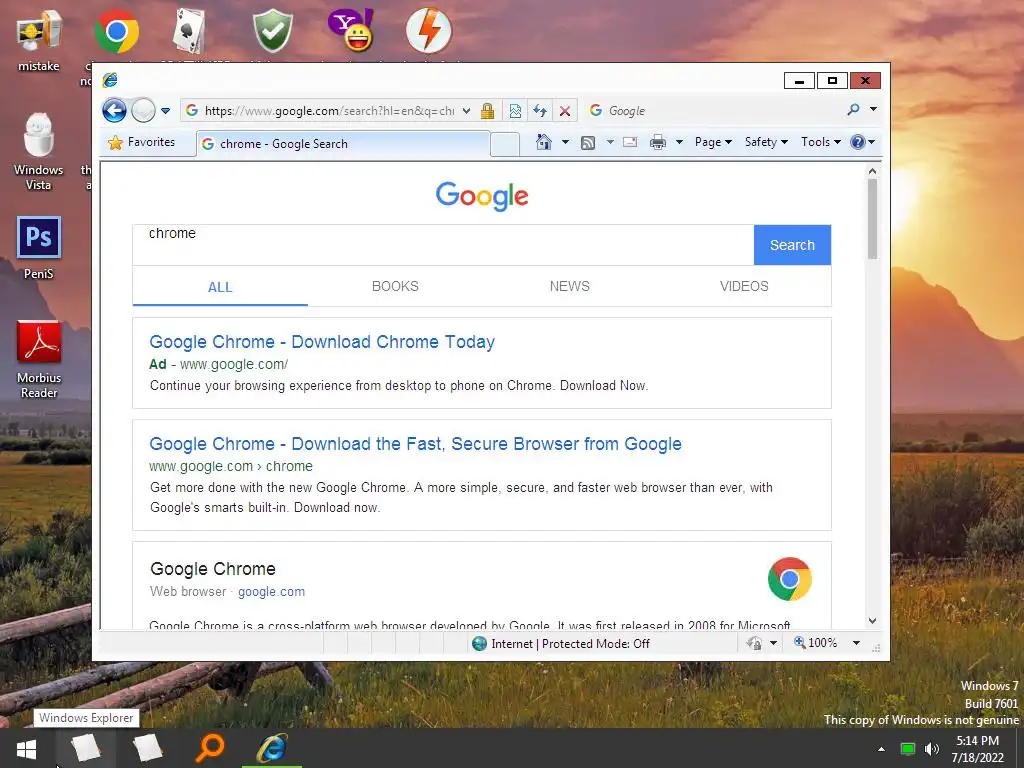This screenshot has height=768, width=1024.
Task: Open 'Google Chrome - Download Chrome Today' ad link
Action: [322, 342]
